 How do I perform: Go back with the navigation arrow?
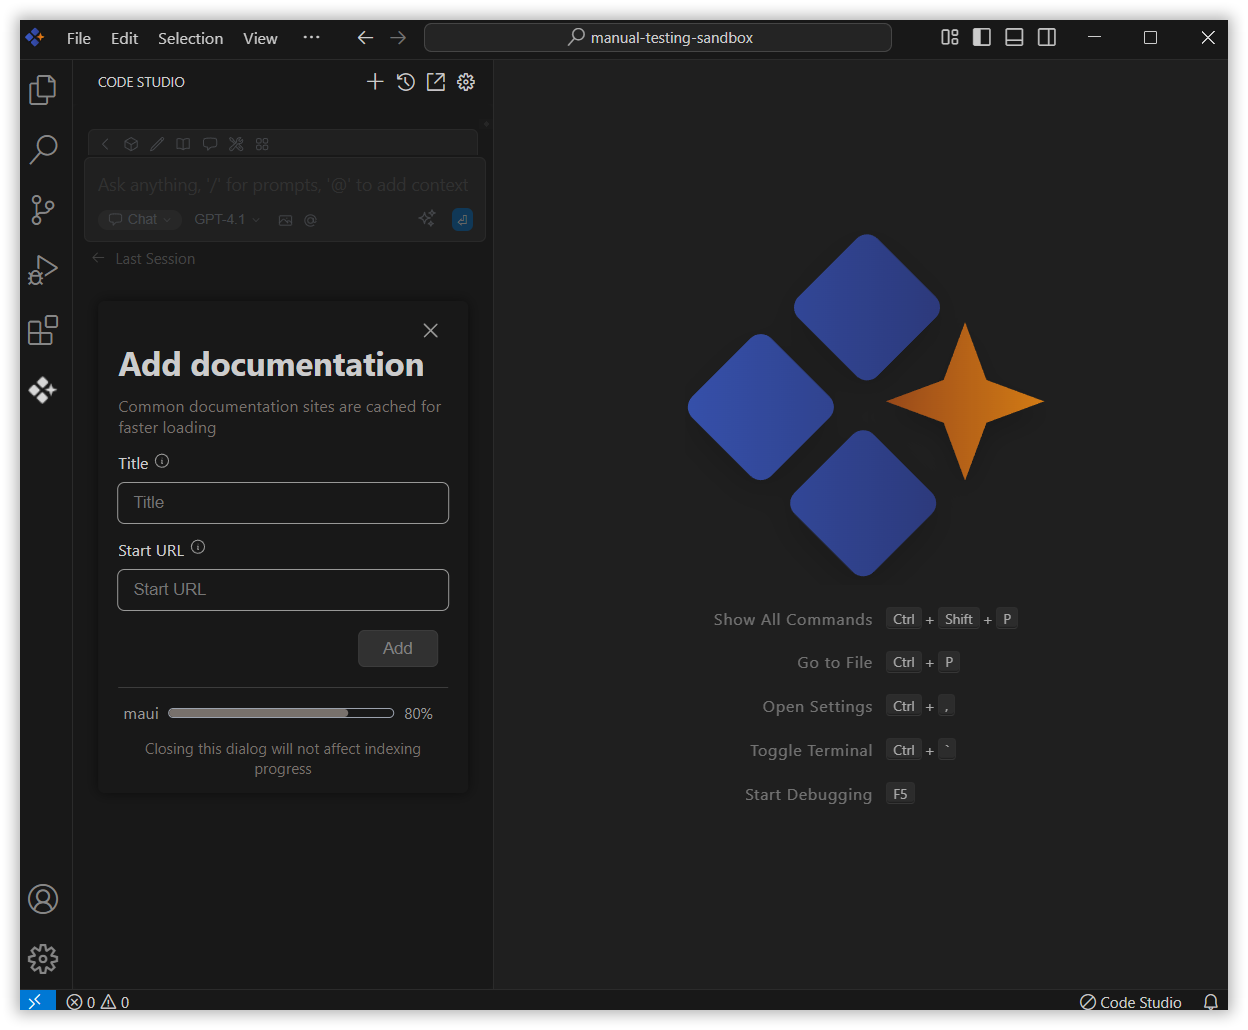[365, 37]
